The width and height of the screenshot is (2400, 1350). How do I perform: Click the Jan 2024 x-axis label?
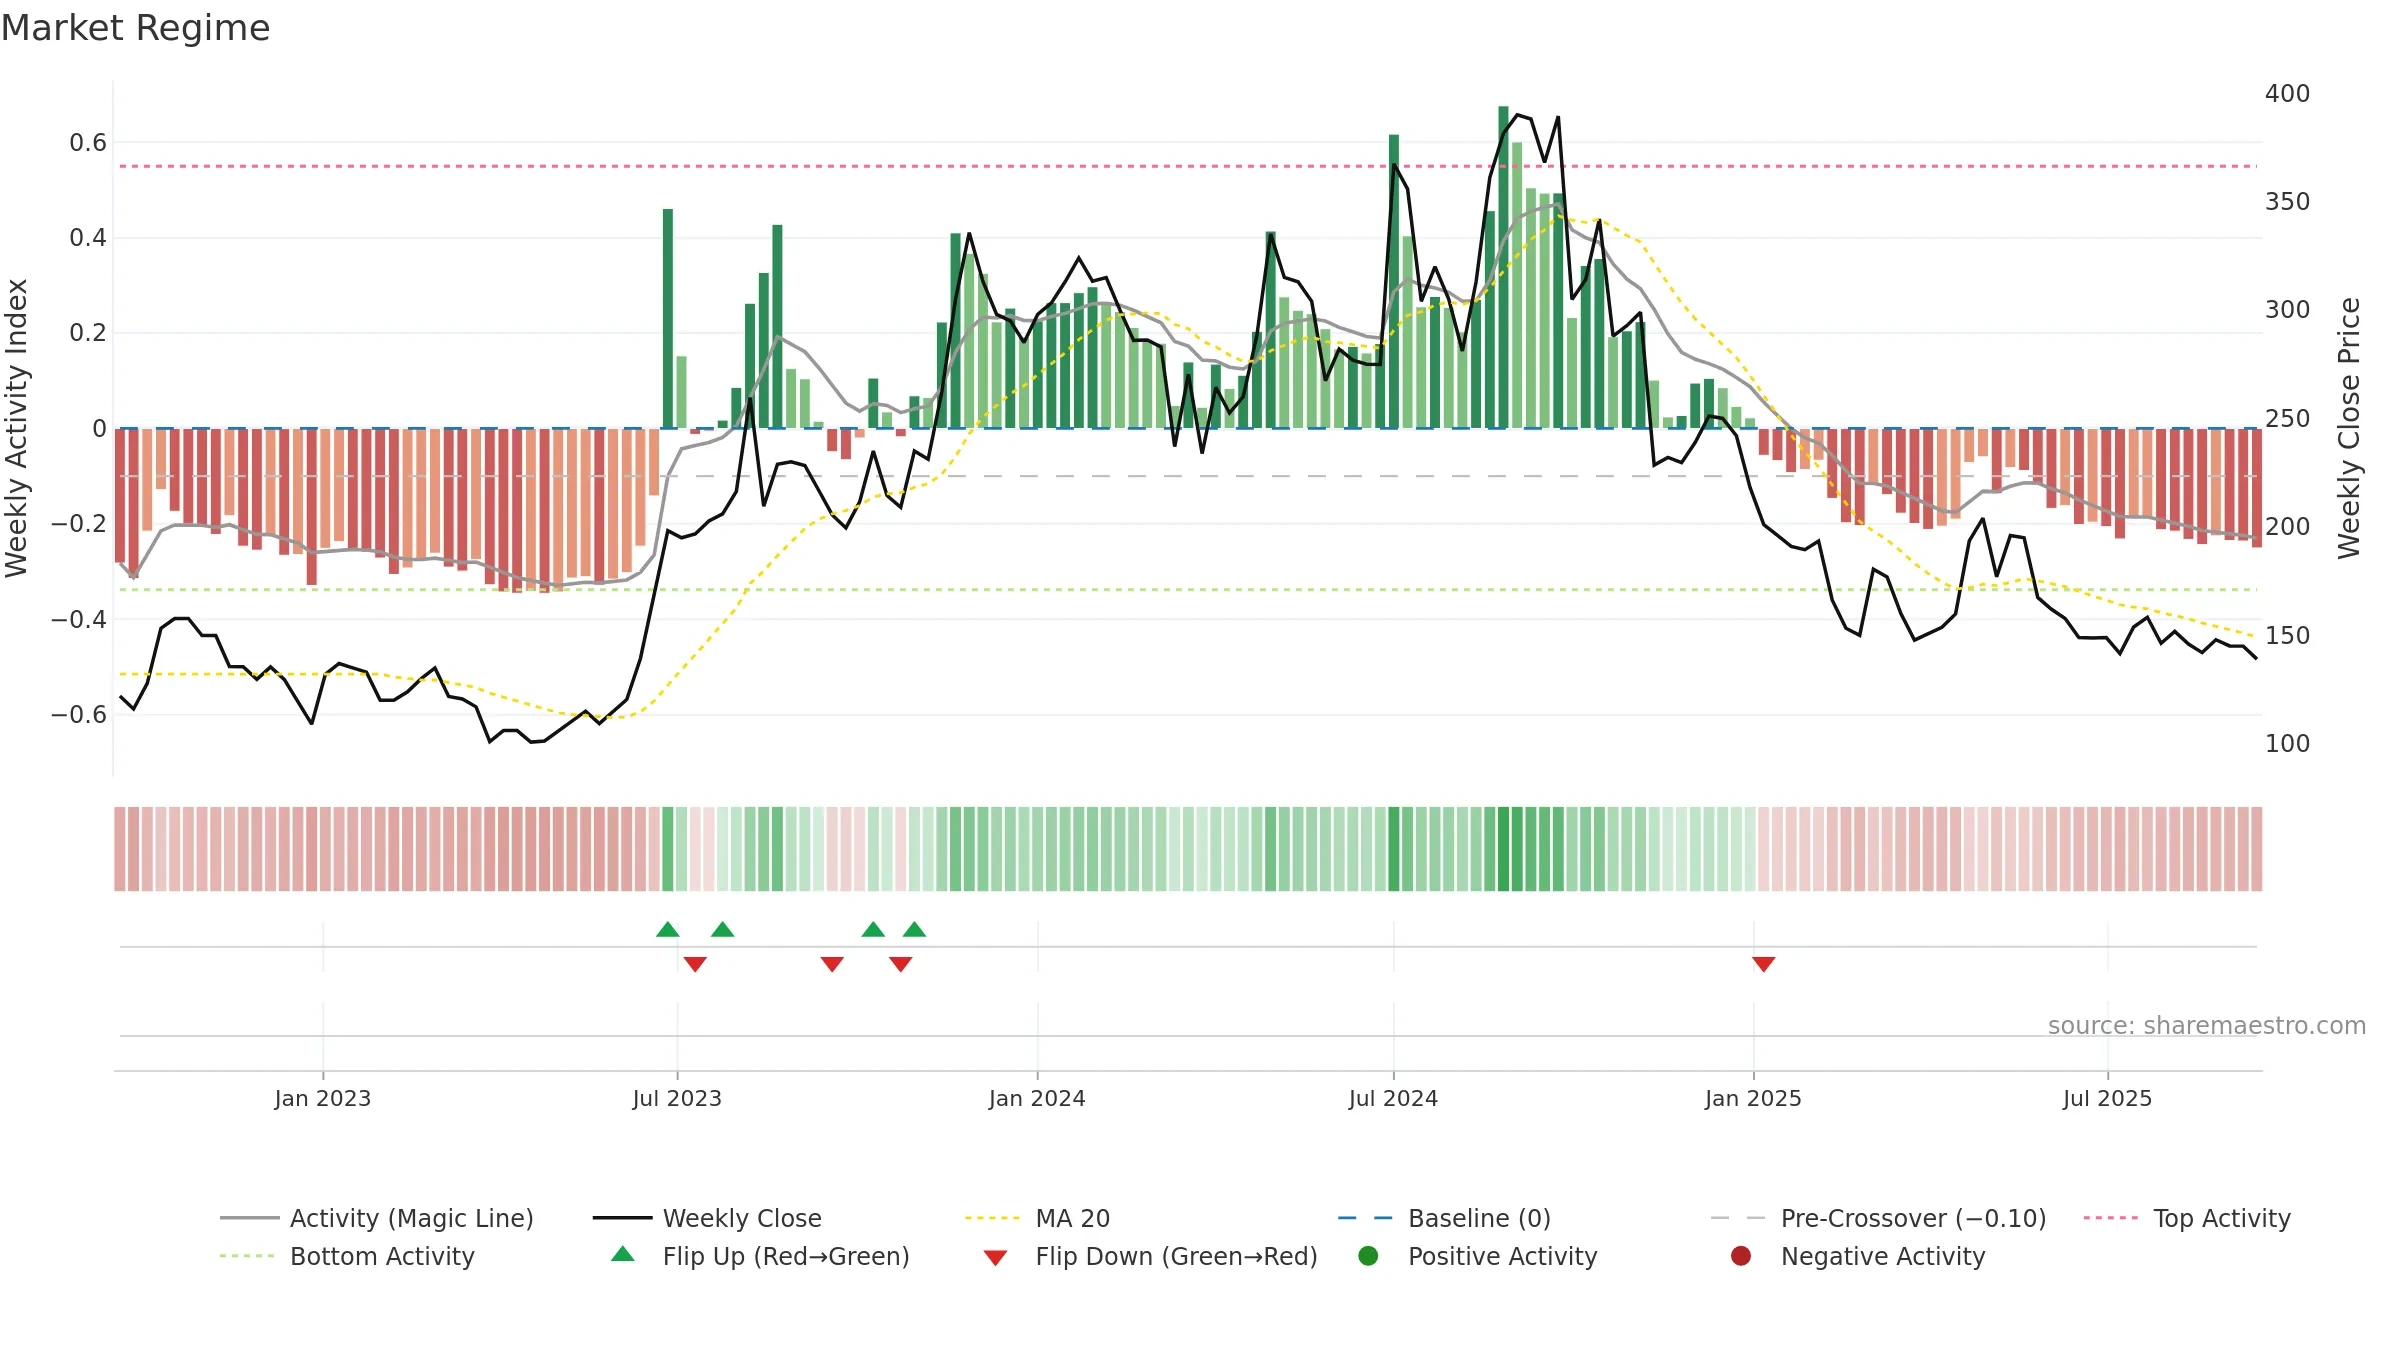click(1037, 1099)
